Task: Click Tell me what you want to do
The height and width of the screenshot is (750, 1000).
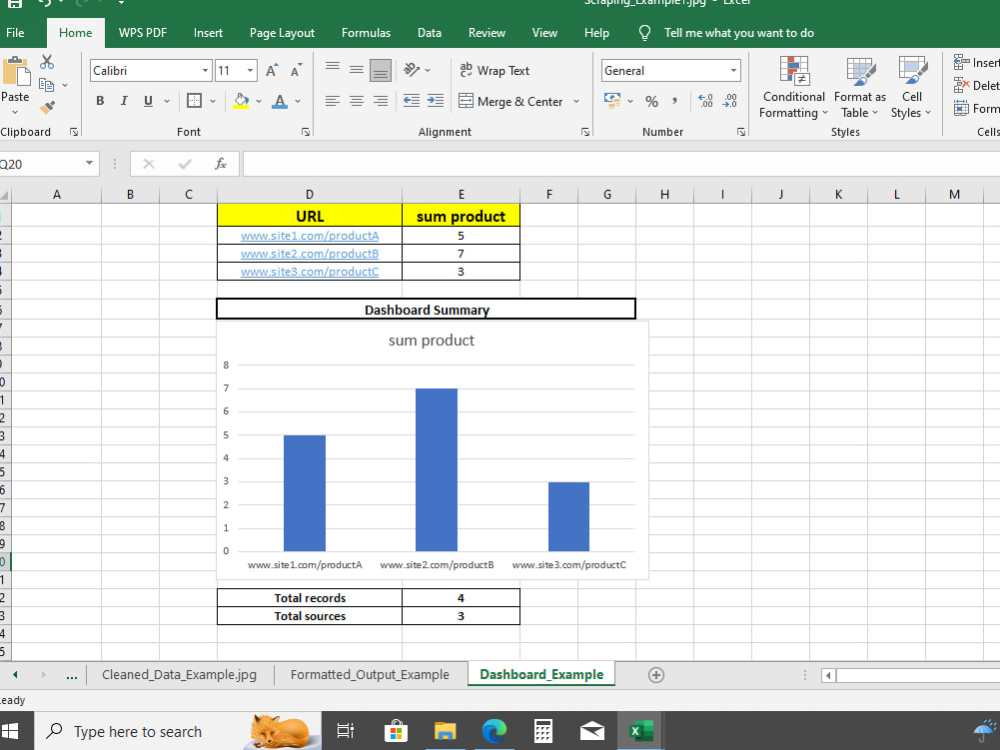Action: [x=739, y=33]
